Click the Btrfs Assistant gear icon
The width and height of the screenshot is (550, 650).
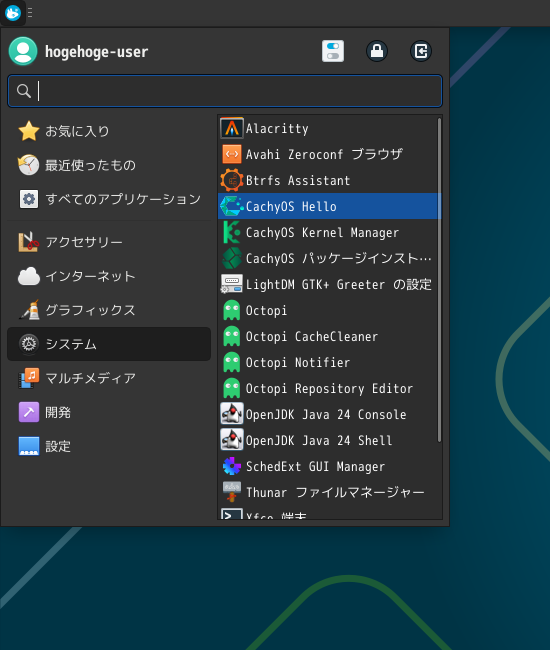pyautogui.click(x=232, y=180)
